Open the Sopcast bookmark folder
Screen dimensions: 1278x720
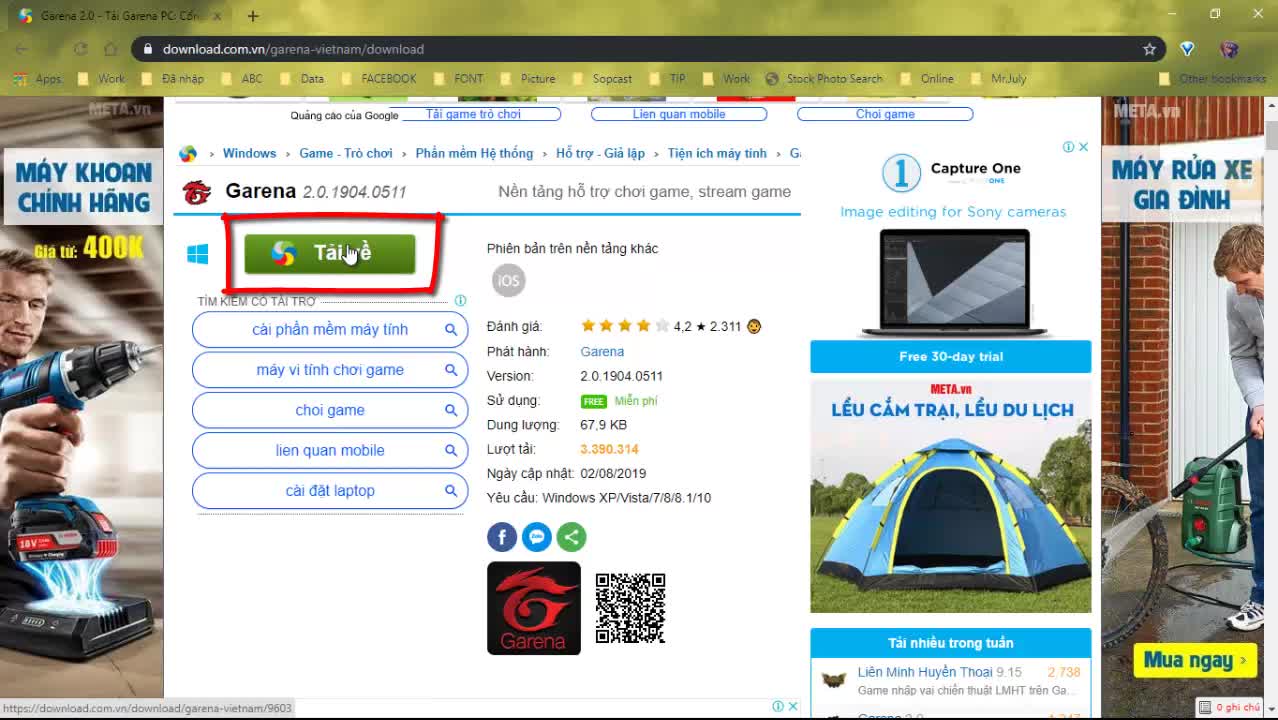click(602, 79)
